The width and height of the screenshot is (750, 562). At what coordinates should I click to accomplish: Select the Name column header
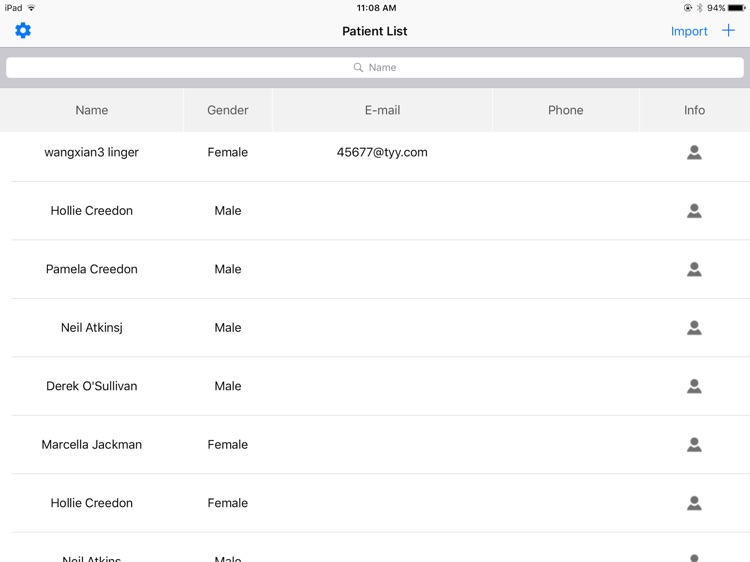(92, 110)
